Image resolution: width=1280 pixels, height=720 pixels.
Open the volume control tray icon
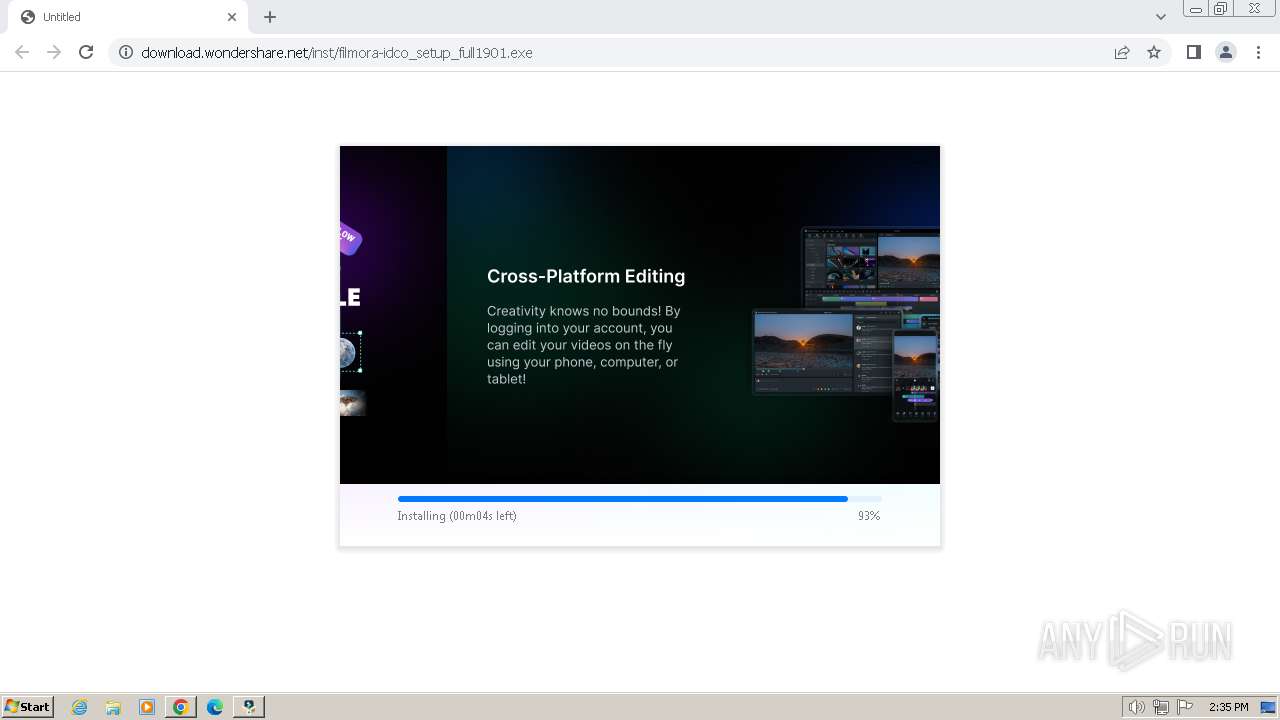1136,707
